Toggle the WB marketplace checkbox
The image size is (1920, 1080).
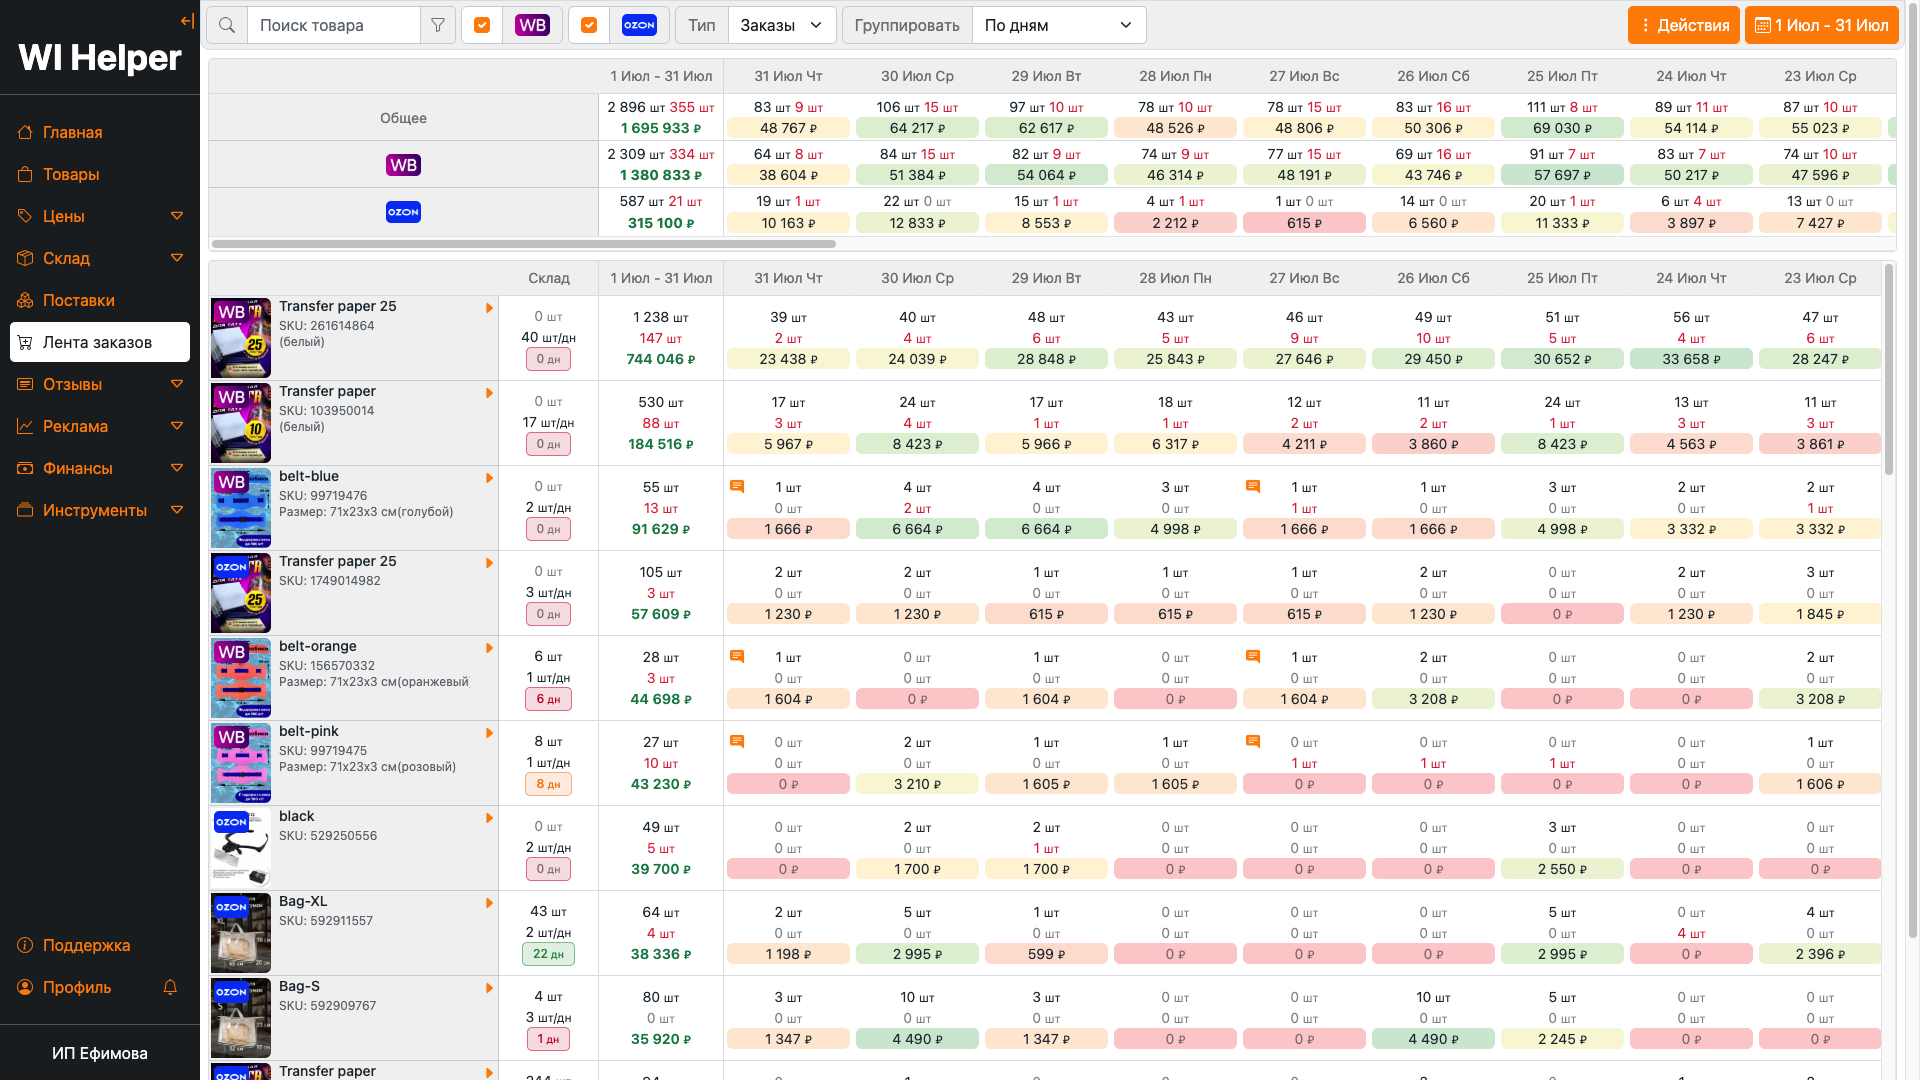tap(482, 25)
